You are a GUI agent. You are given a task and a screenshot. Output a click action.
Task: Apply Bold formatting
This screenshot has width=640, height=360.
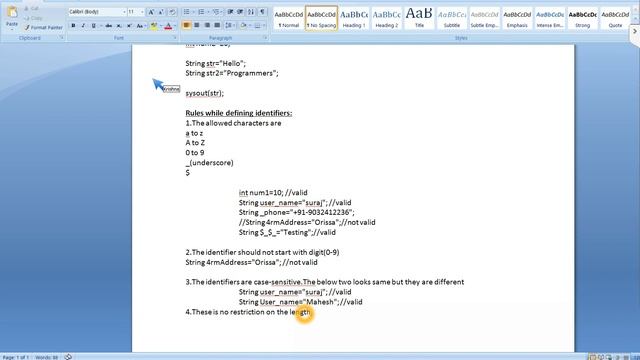click(73, 26)
